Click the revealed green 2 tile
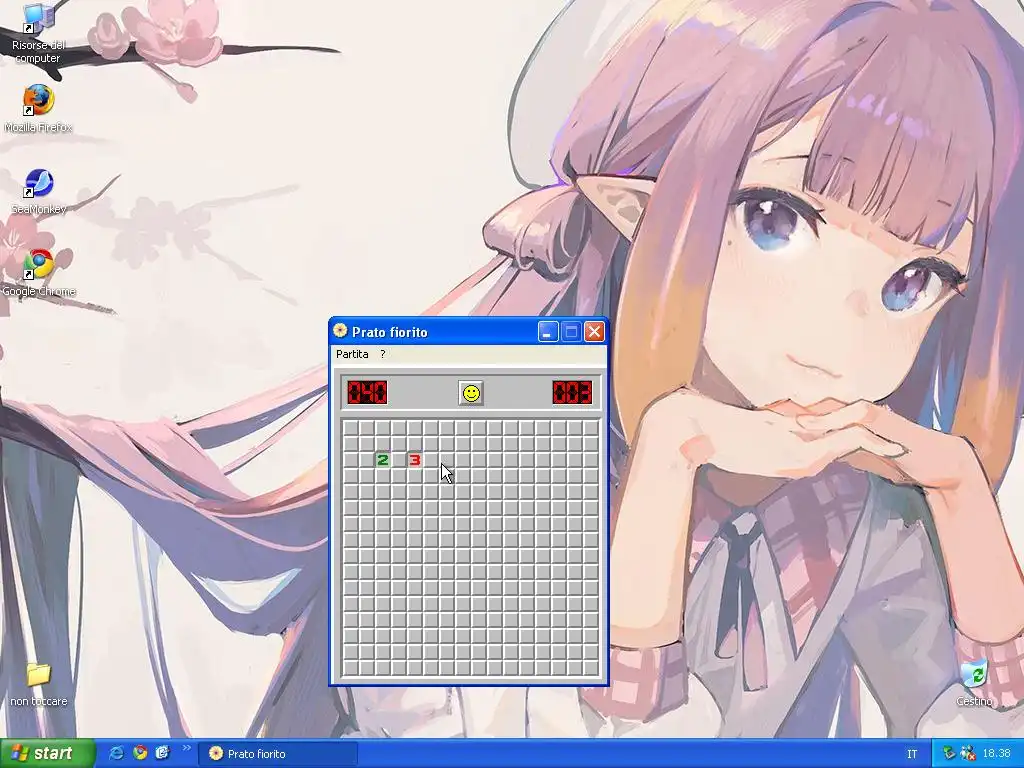Image resolution: width=1024 pixels, height=768 pixels. click(383, 460)
